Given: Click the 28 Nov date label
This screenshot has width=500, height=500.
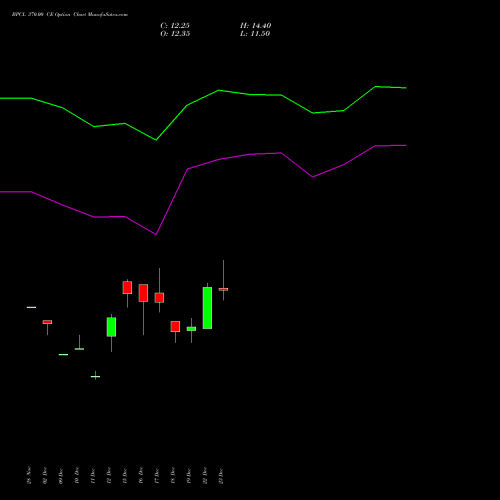Looking at the screenshot, I should click(x=29, y=475).
